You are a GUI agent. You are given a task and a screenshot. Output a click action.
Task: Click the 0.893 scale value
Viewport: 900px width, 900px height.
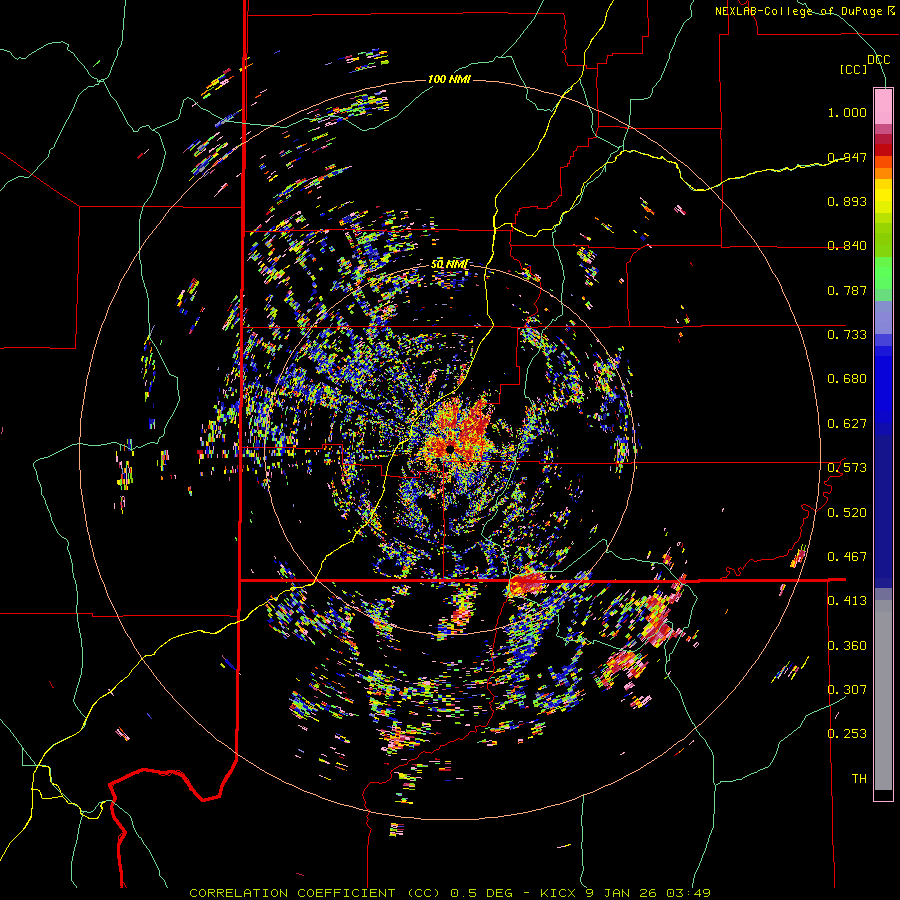(x=847, y=201)
